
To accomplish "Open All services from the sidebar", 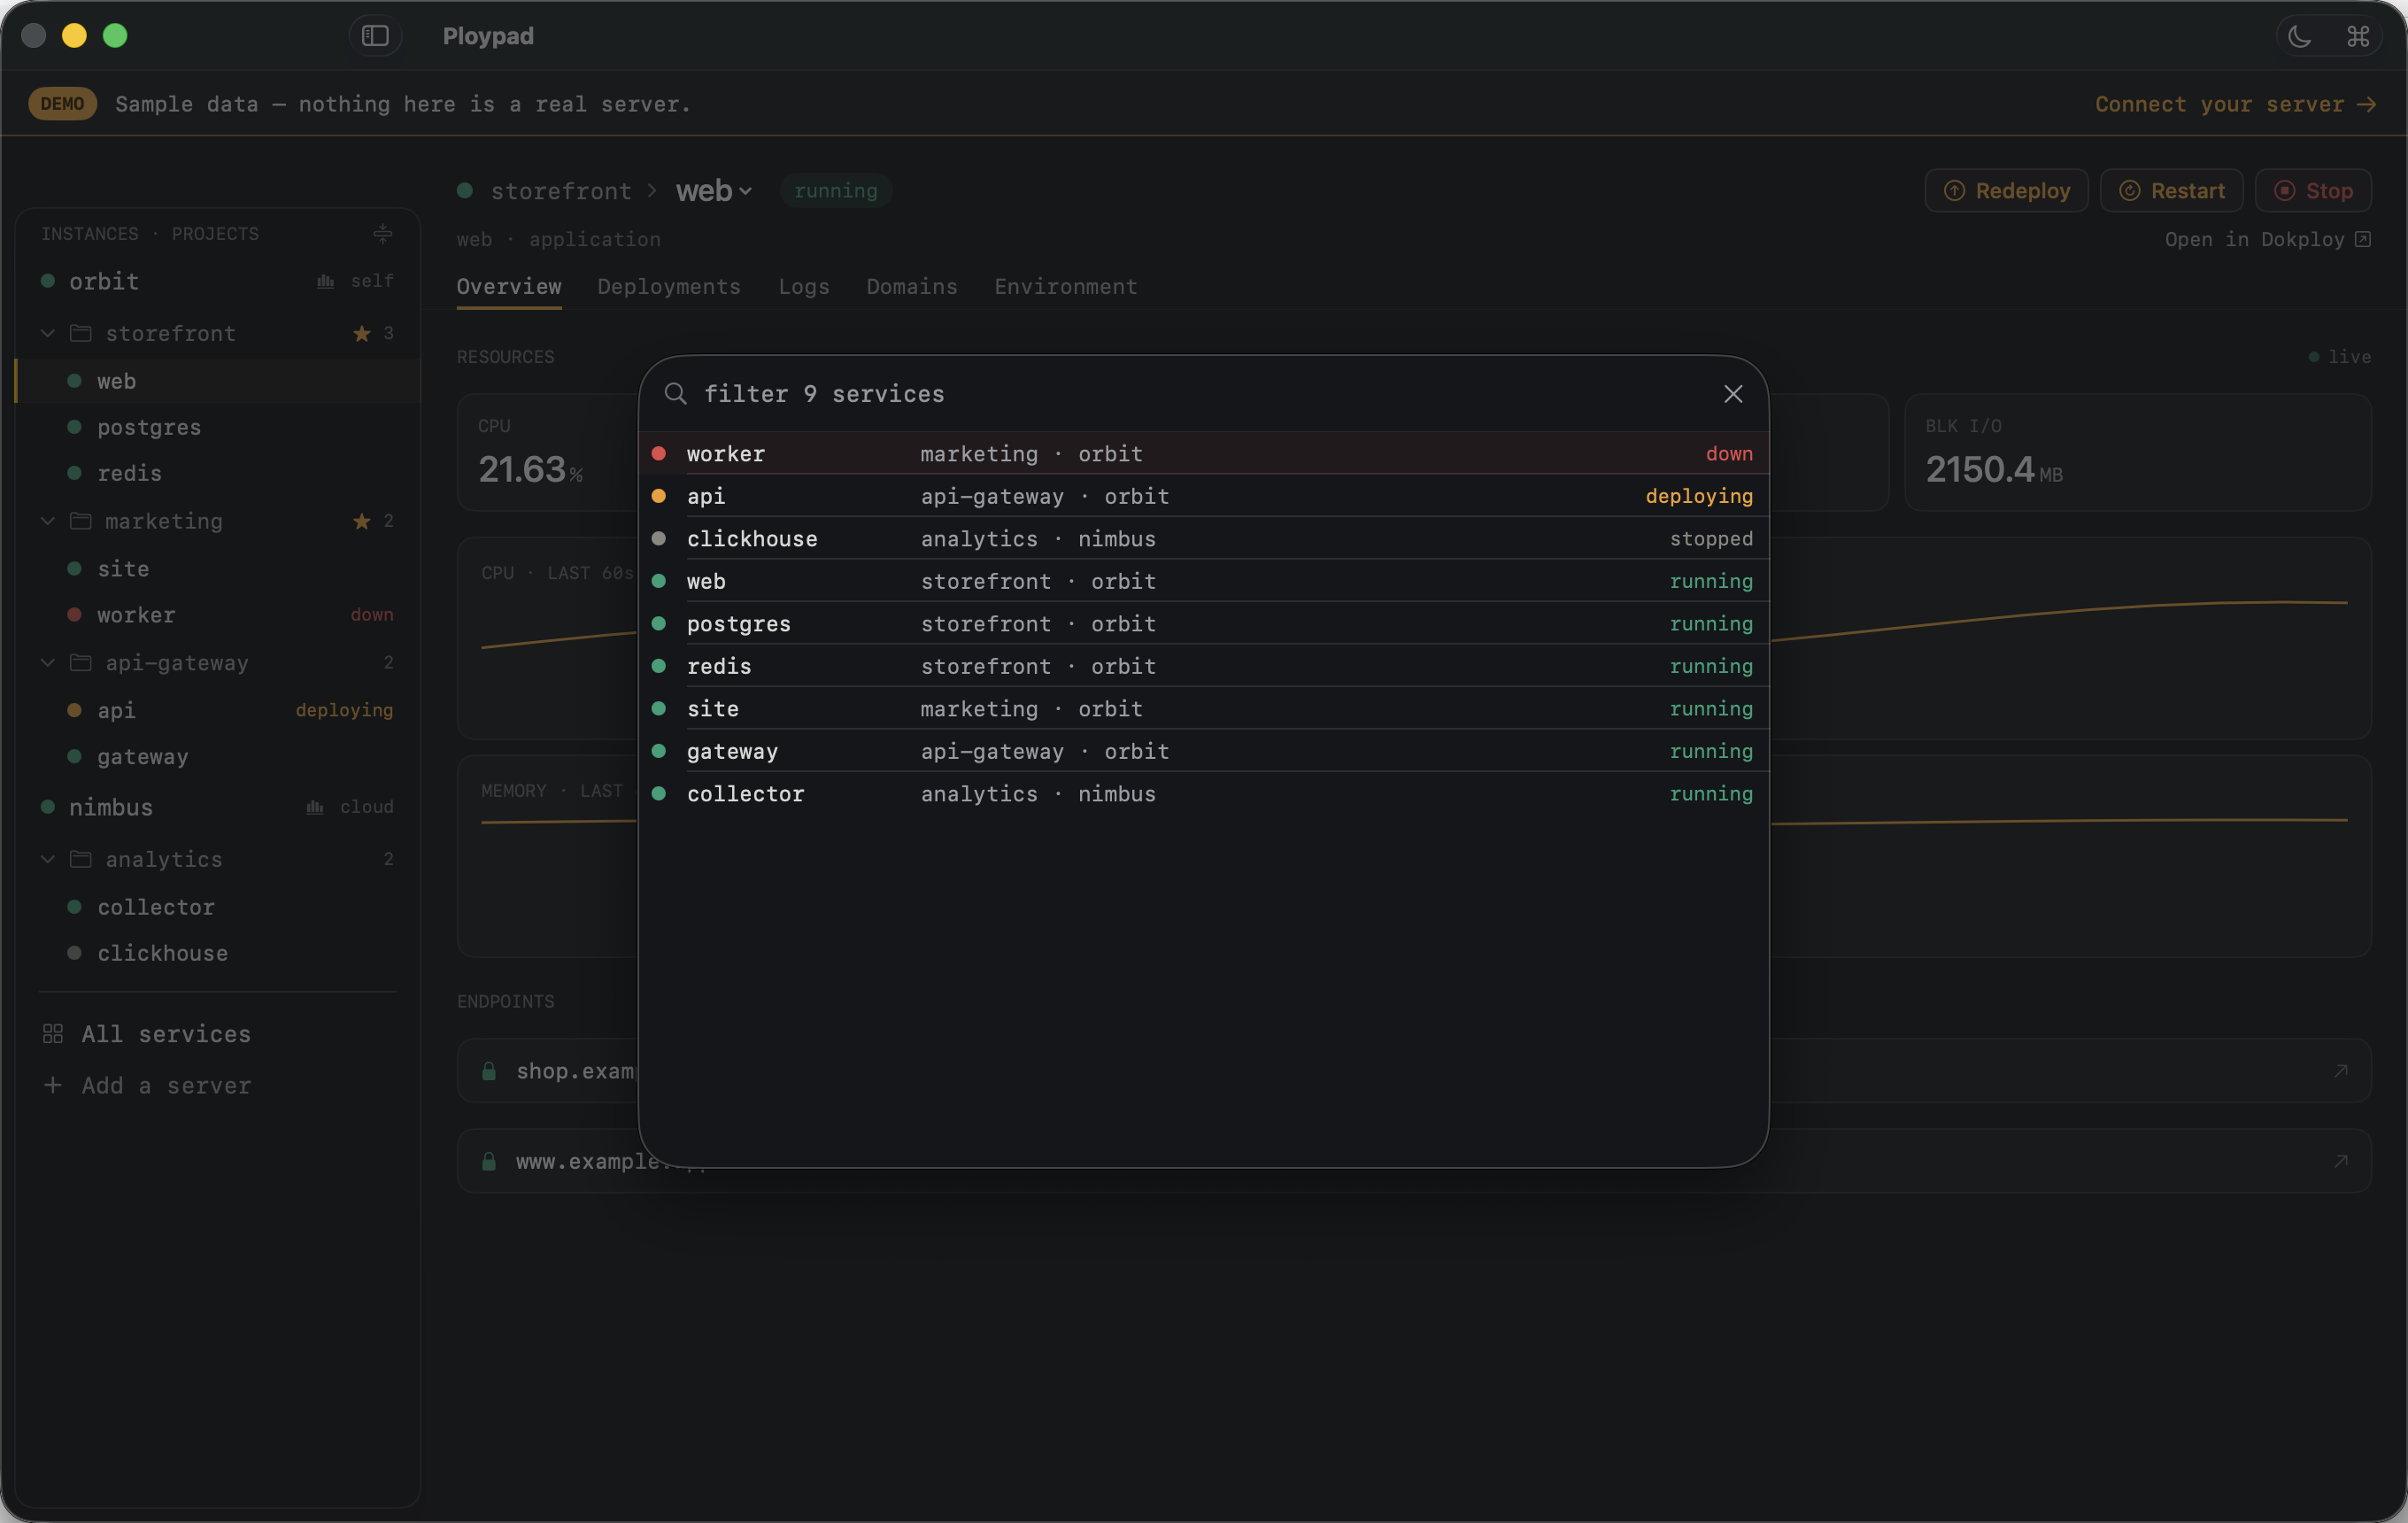I will click(147, 1034).
